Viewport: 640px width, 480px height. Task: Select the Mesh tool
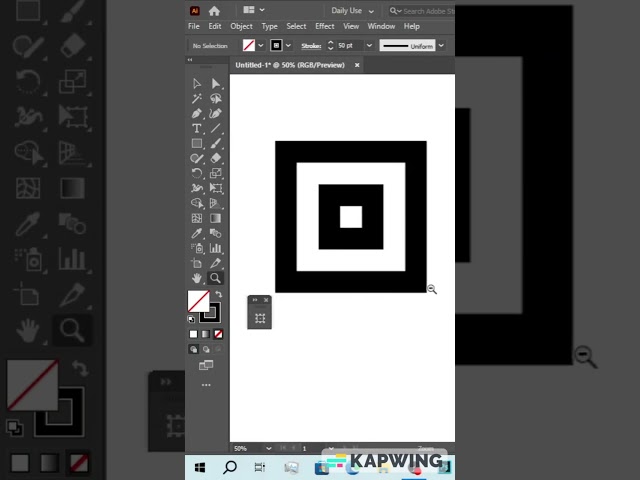[197, 218]
